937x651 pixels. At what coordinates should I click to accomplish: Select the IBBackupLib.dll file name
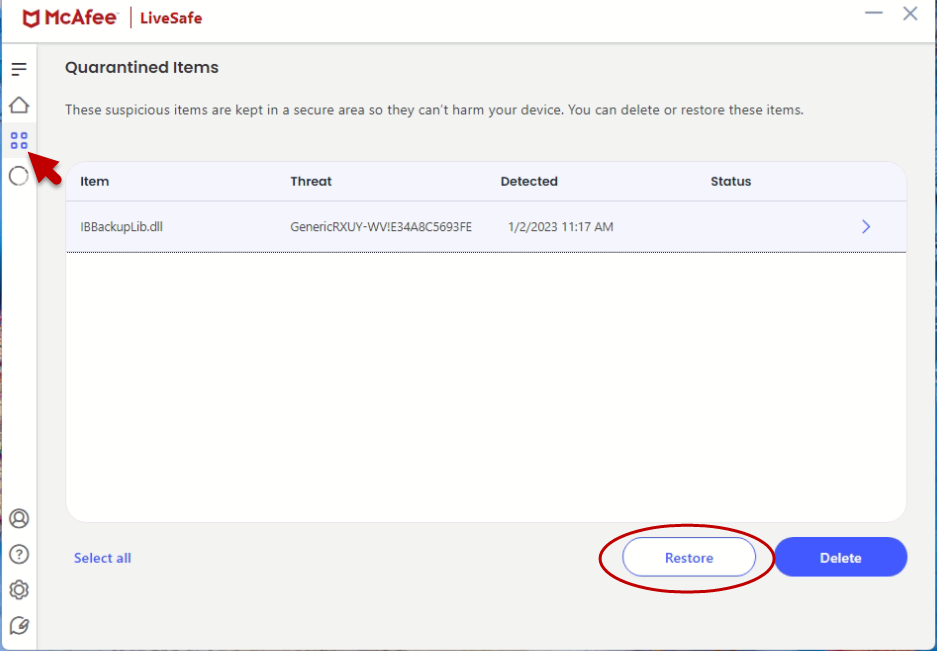[x=121, y=227]
